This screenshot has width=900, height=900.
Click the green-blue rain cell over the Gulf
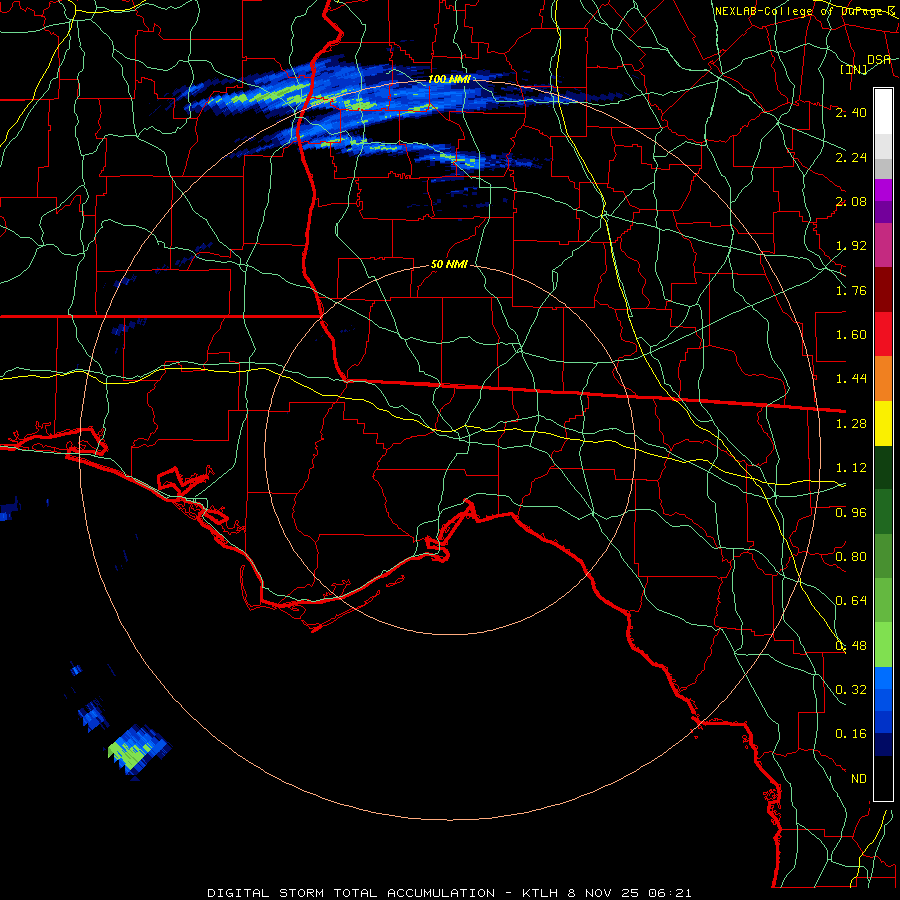coord(139,751)
